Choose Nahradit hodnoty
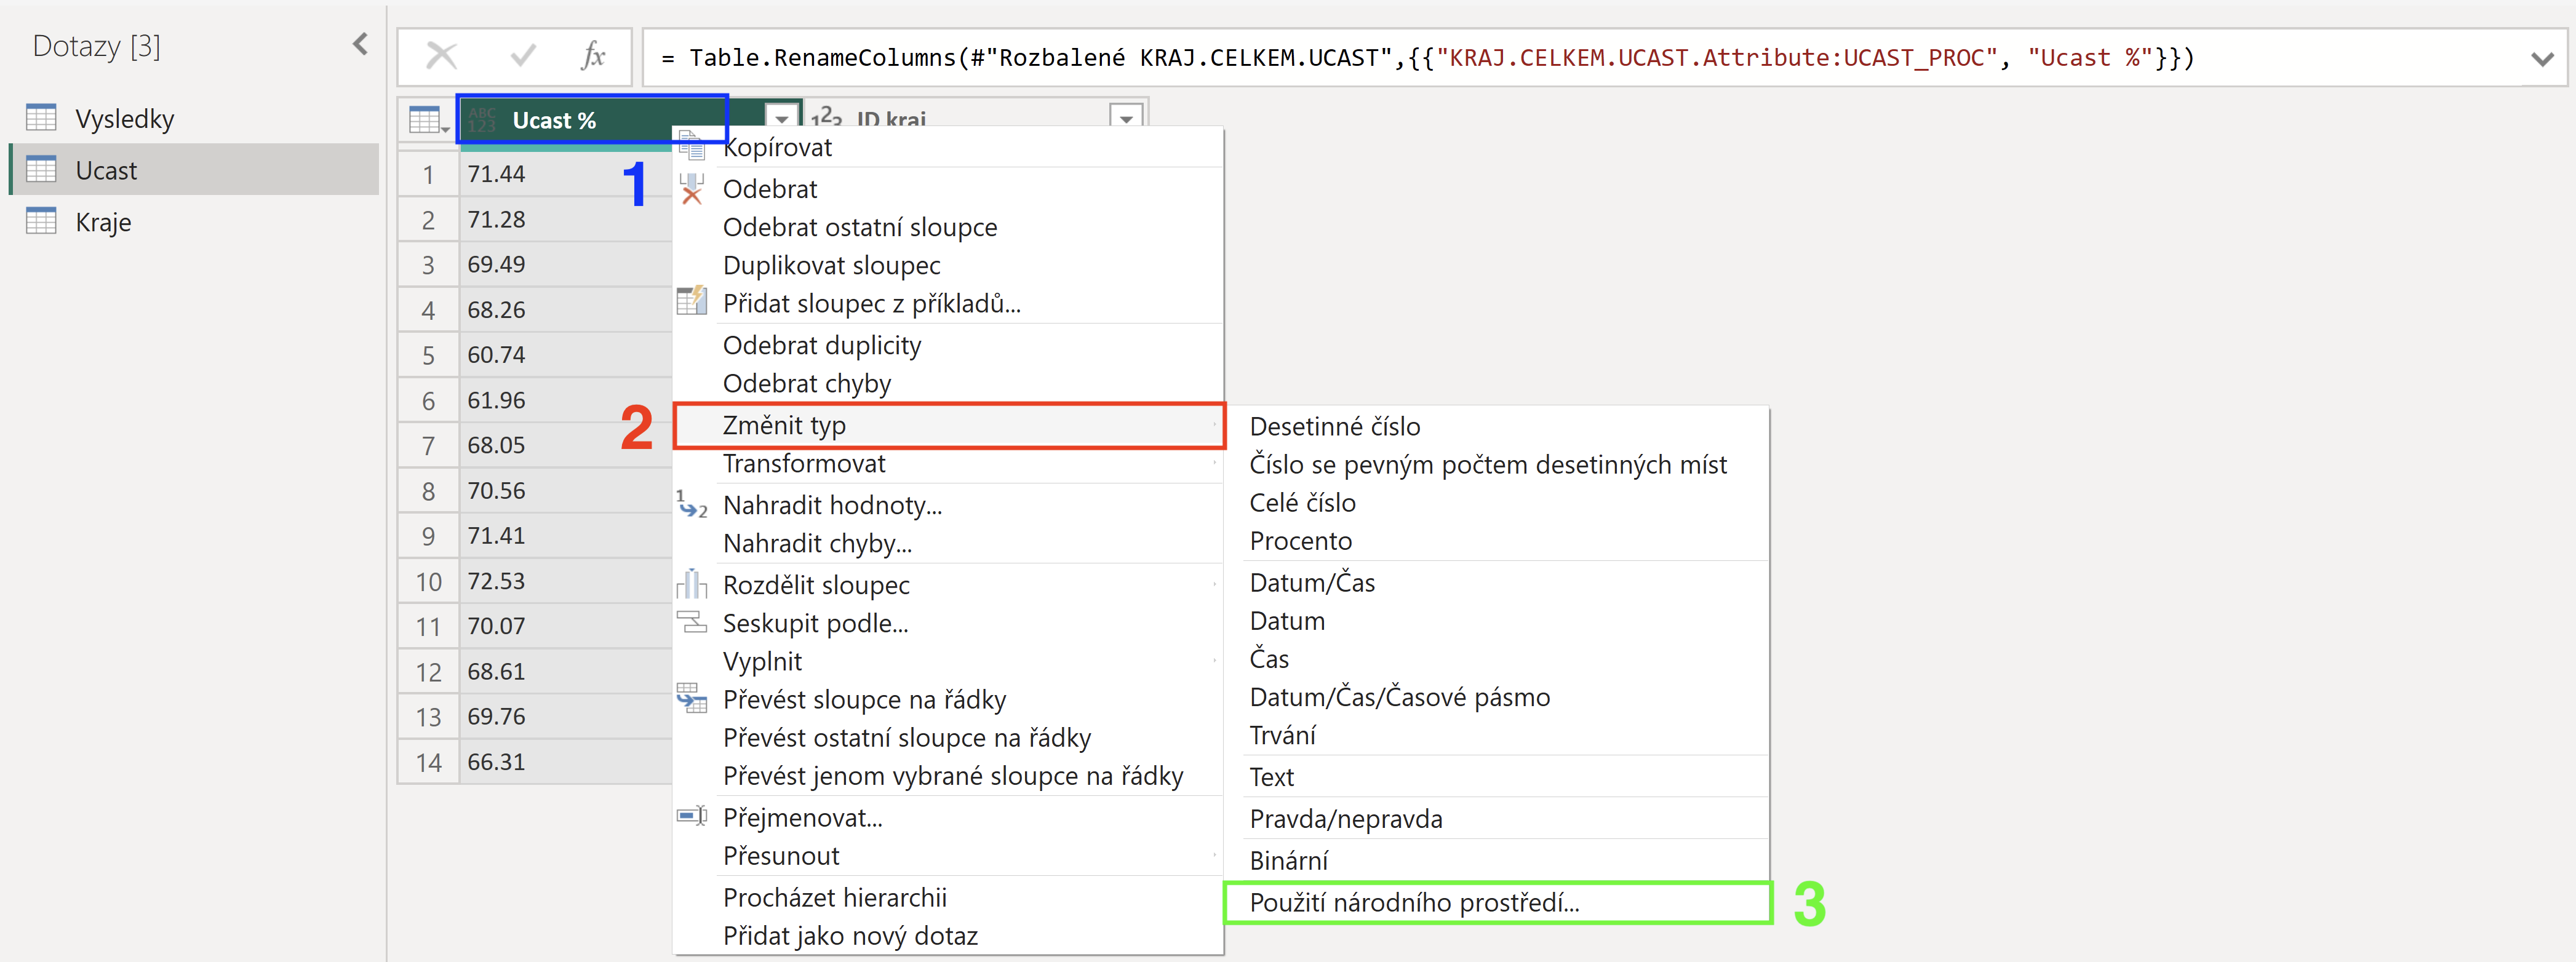Screen dimensions: 2576x962 pyautogui.click(x=948, y=505)
